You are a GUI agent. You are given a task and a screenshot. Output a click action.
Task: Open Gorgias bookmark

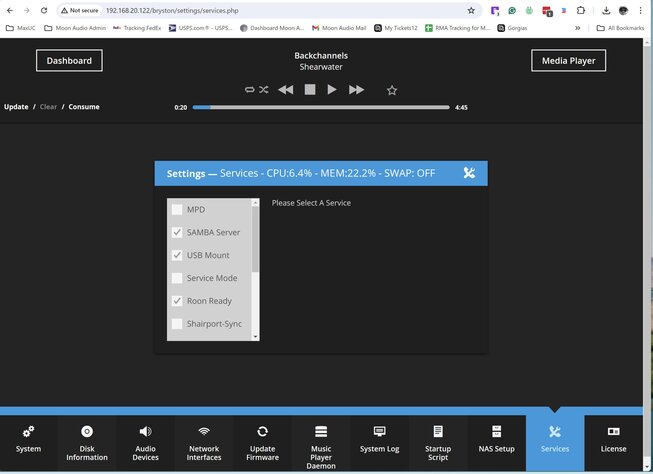512,28
